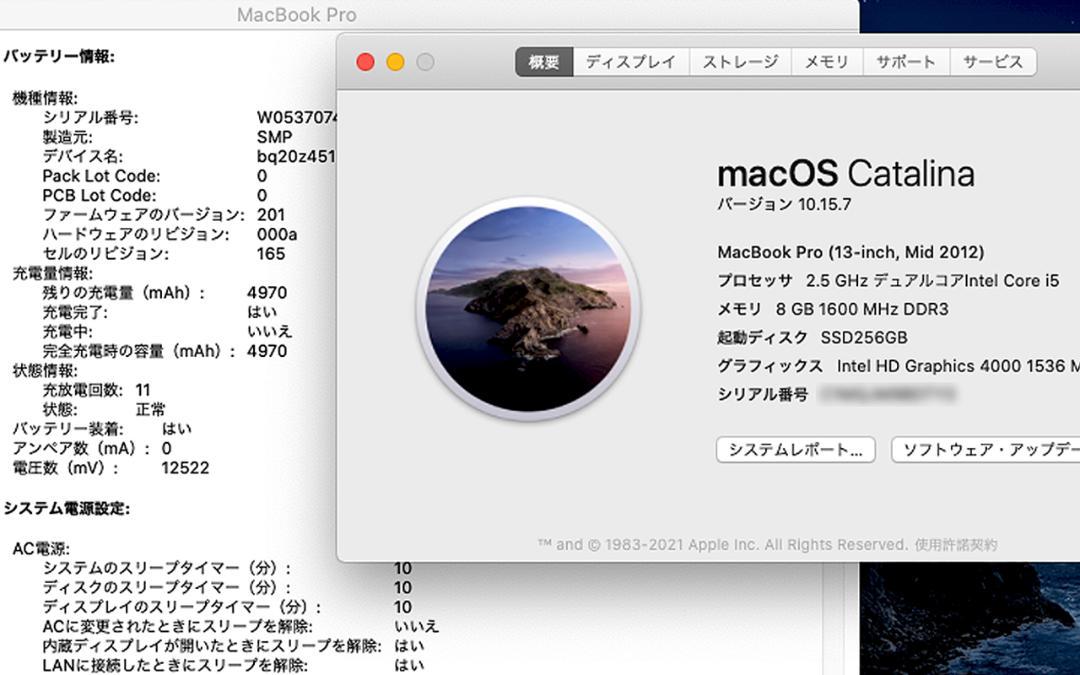
Task: Click the greyed-out zoom window button
Action: click(x=426, y=62)
